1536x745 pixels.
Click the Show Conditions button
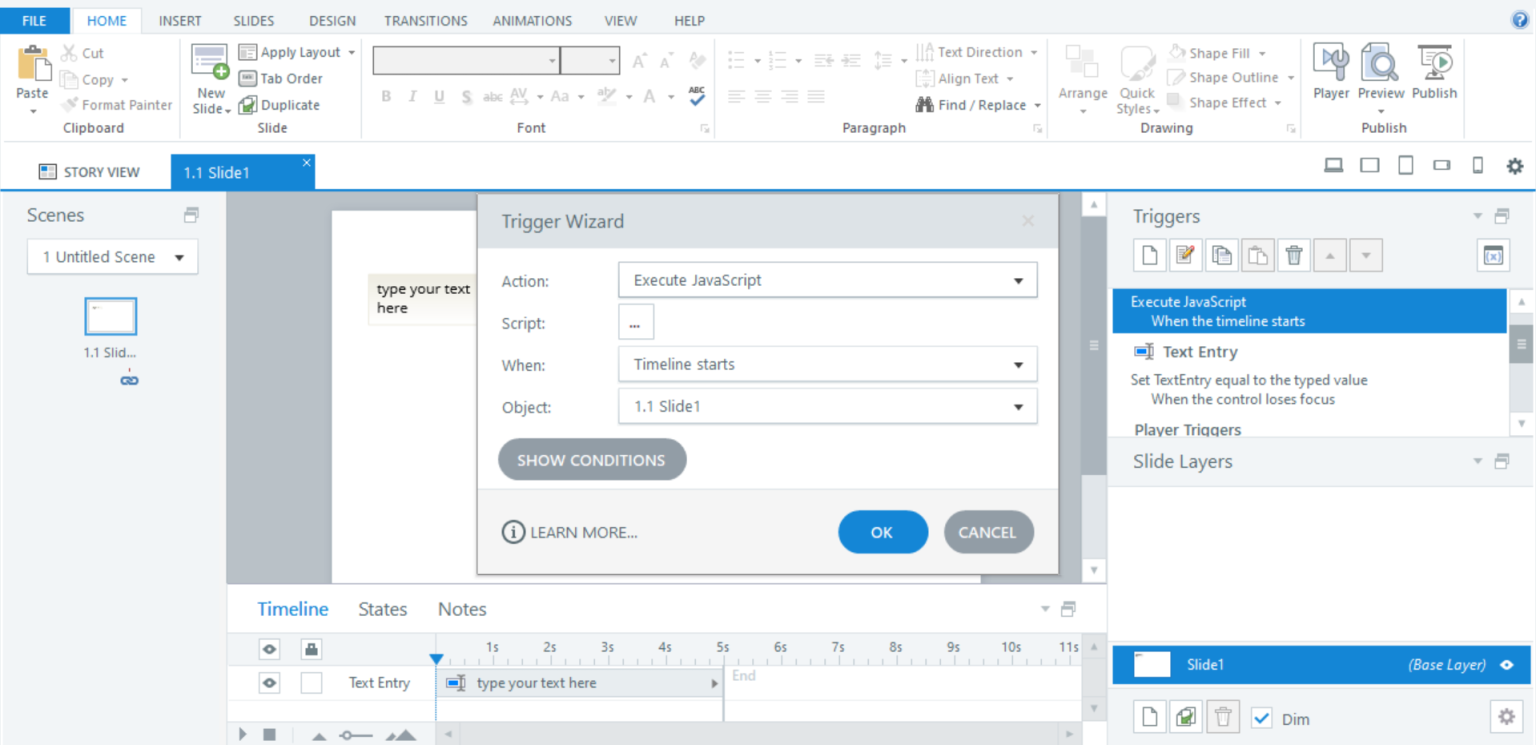(x=591, y=460)
